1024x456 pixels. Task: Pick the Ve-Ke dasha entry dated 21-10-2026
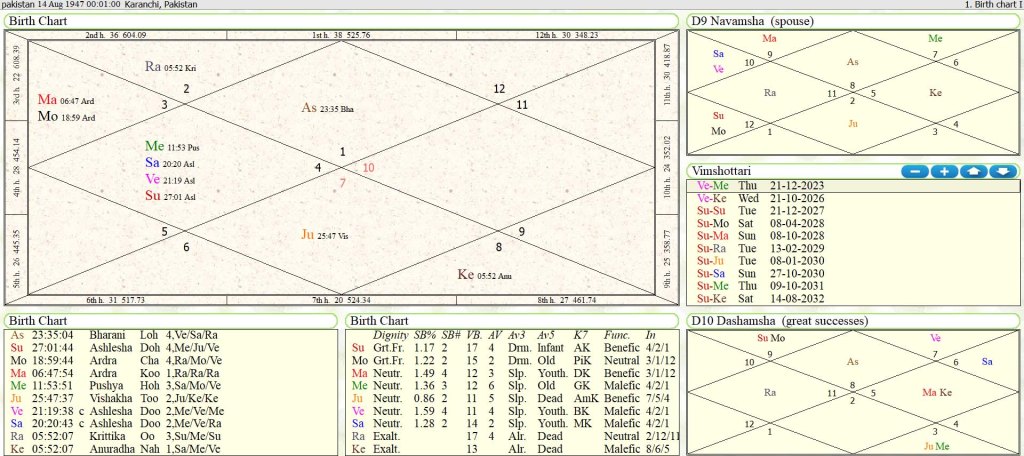click(761, 198)
